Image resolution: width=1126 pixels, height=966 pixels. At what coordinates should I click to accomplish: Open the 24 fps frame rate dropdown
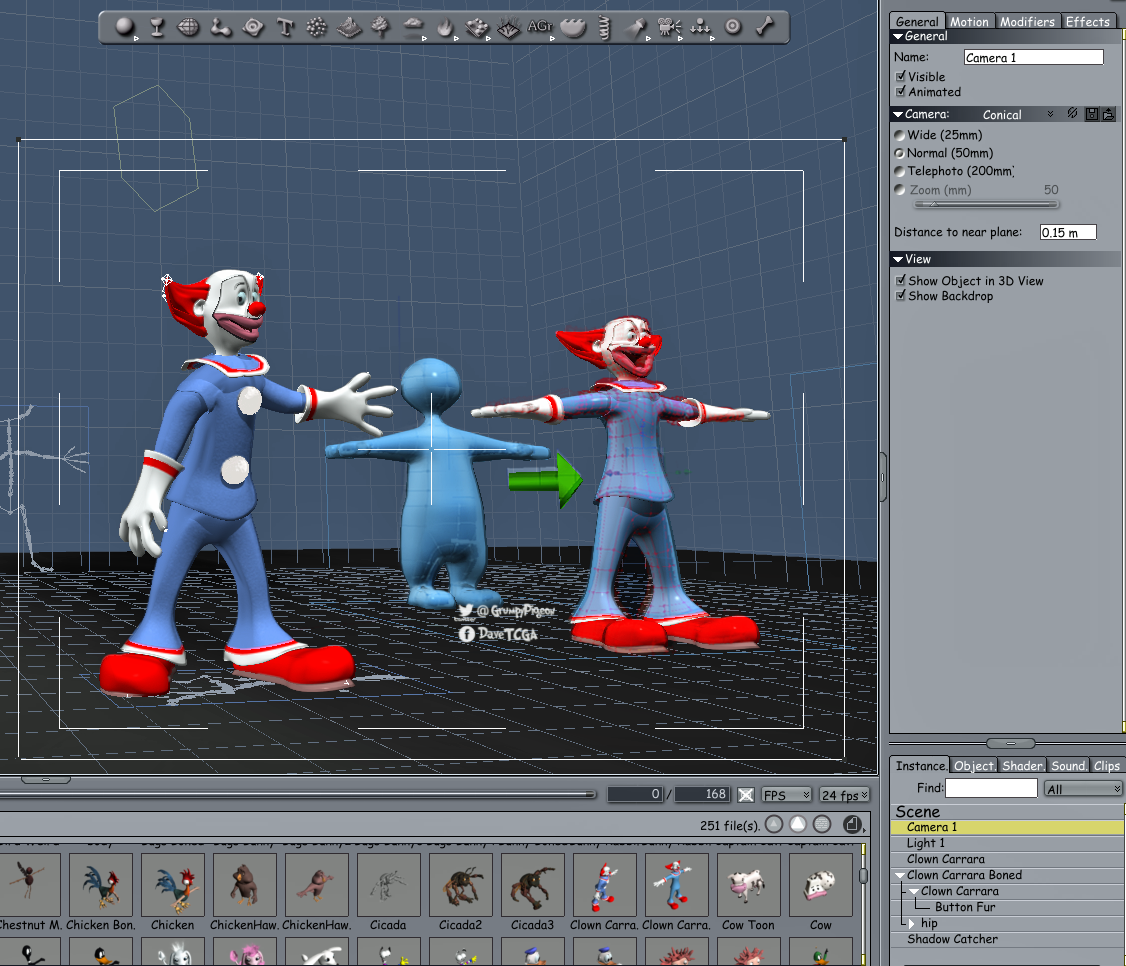point(844,795)
